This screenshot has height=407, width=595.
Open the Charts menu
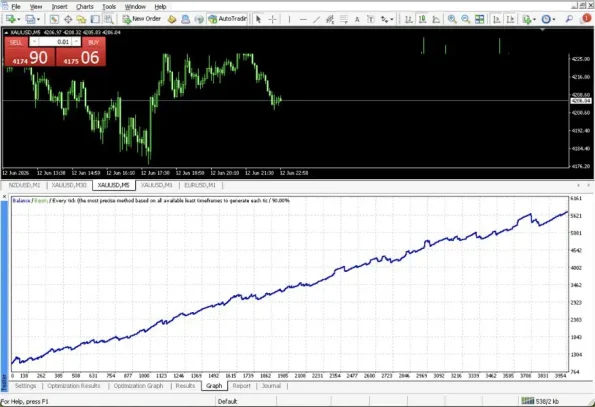pyautogui.click(x=84, y=7)
